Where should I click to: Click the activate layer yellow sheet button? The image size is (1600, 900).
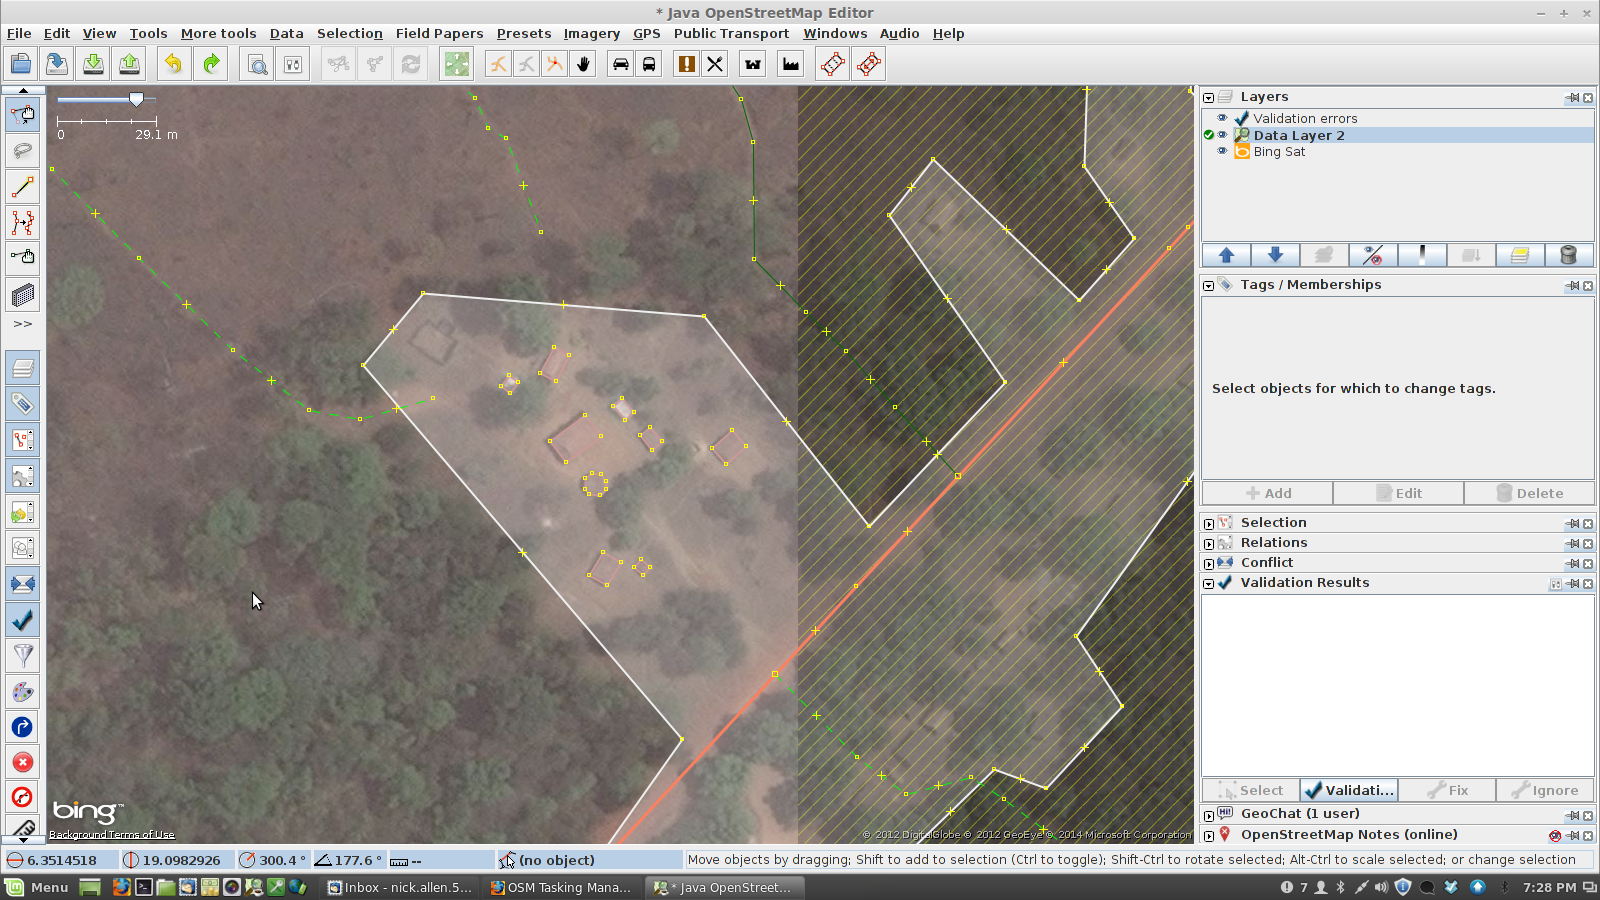(1519, 255)
